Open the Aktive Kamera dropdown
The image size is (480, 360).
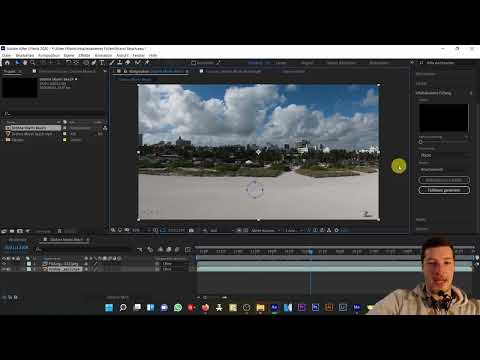pyautogui.click(x=265, y=230)
